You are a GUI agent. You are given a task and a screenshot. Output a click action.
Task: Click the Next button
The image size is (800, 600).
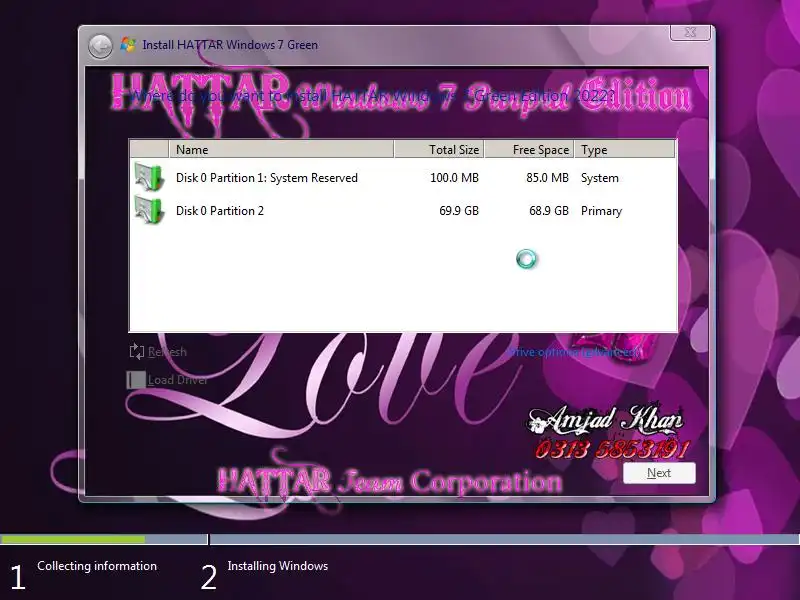659,473
